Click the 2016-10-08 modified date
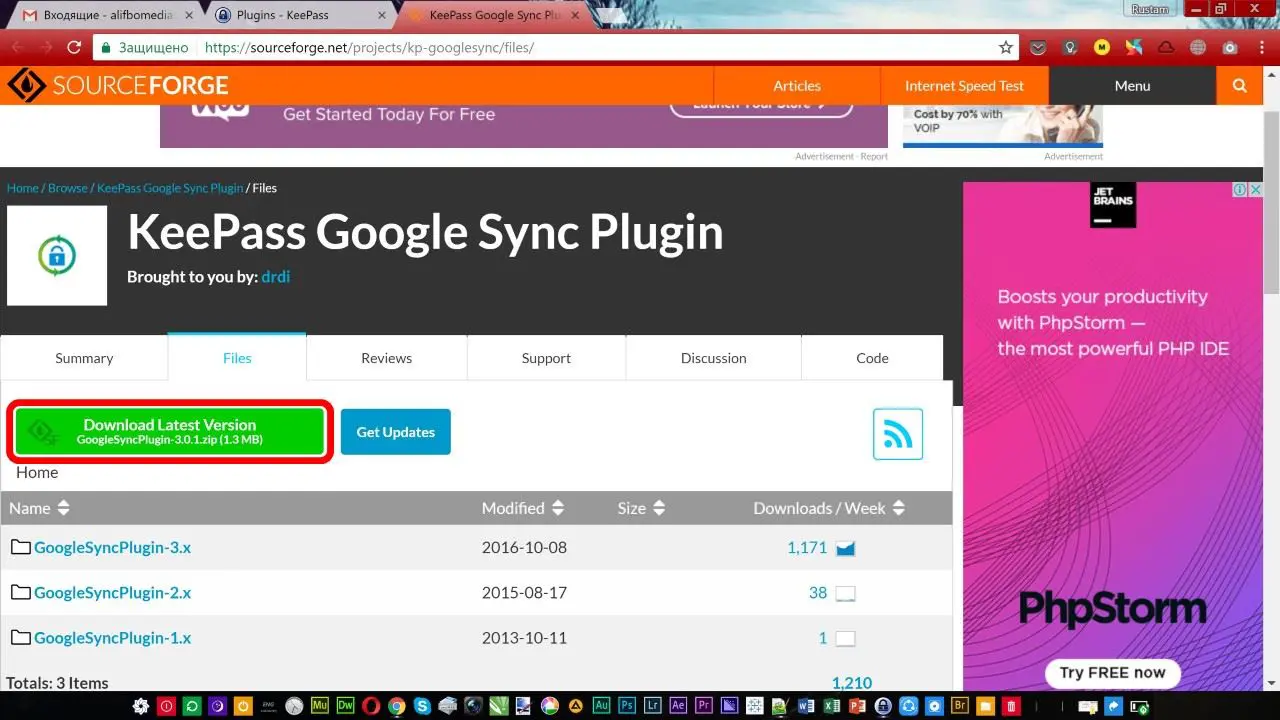Viewport: 1280px width, 720px height. [x=524, y=548]
